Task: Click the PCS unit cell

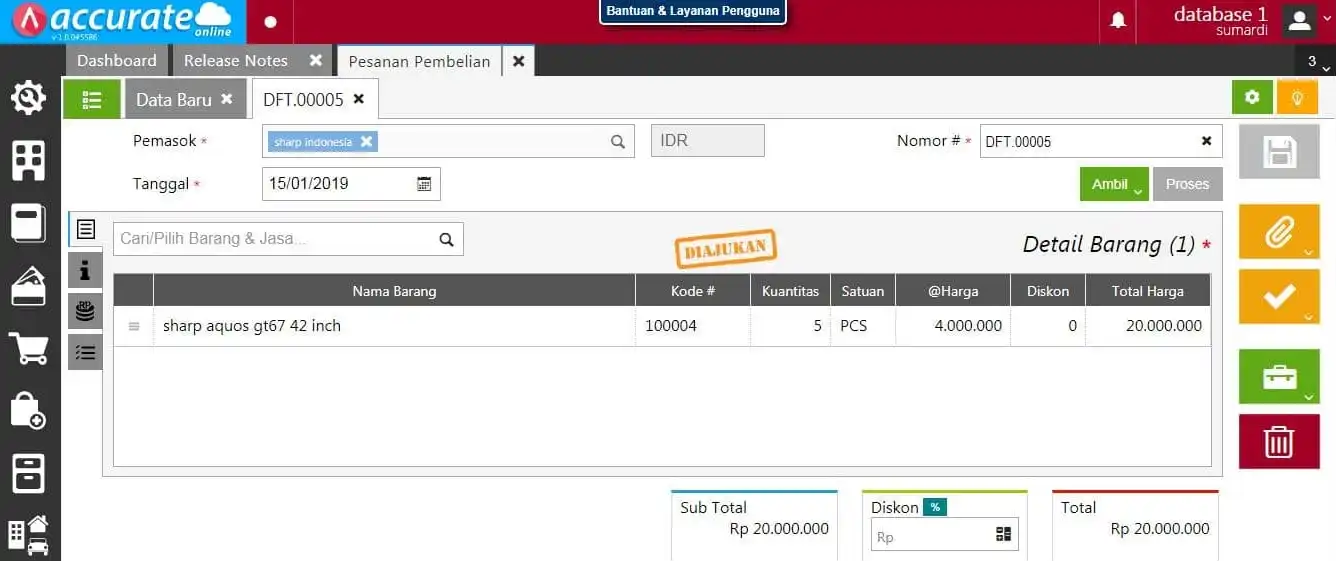Action: (862, 326)
